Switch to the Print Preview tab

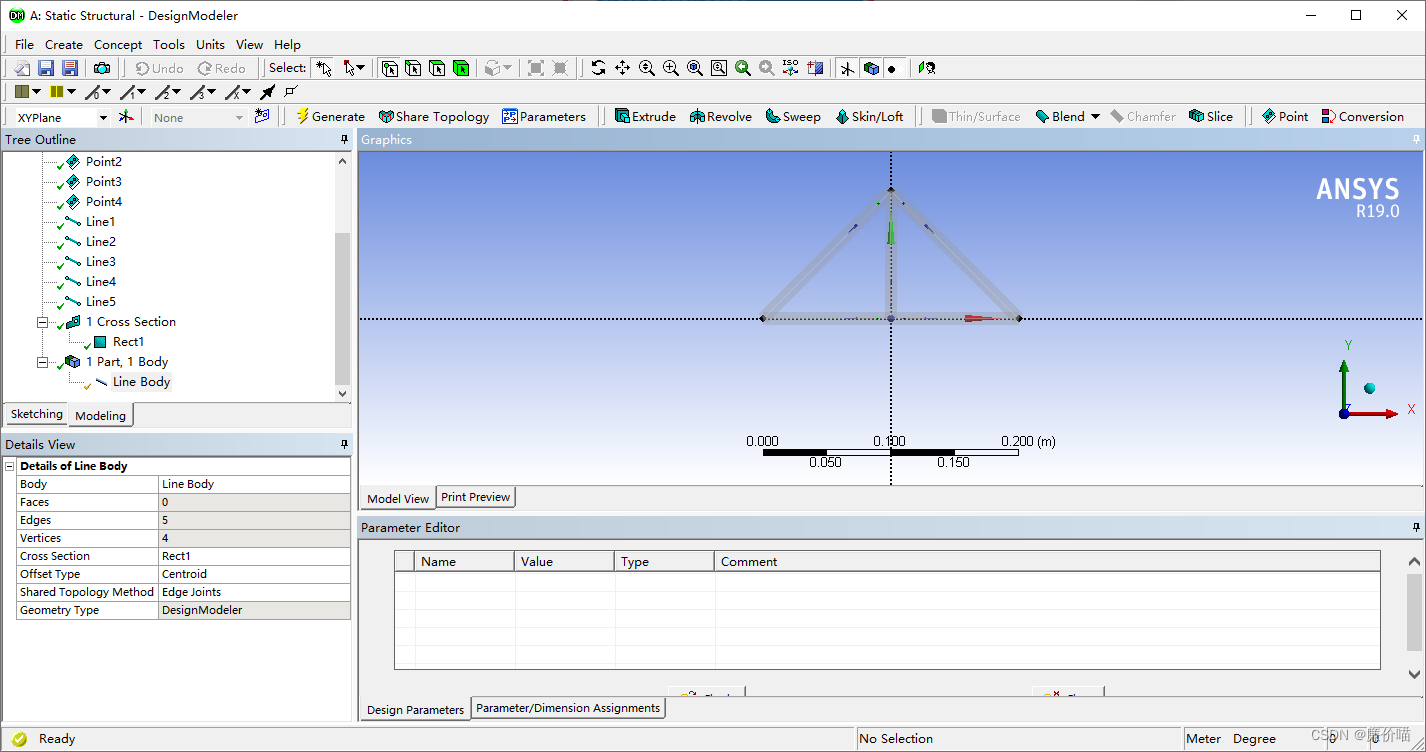point(476,497)
